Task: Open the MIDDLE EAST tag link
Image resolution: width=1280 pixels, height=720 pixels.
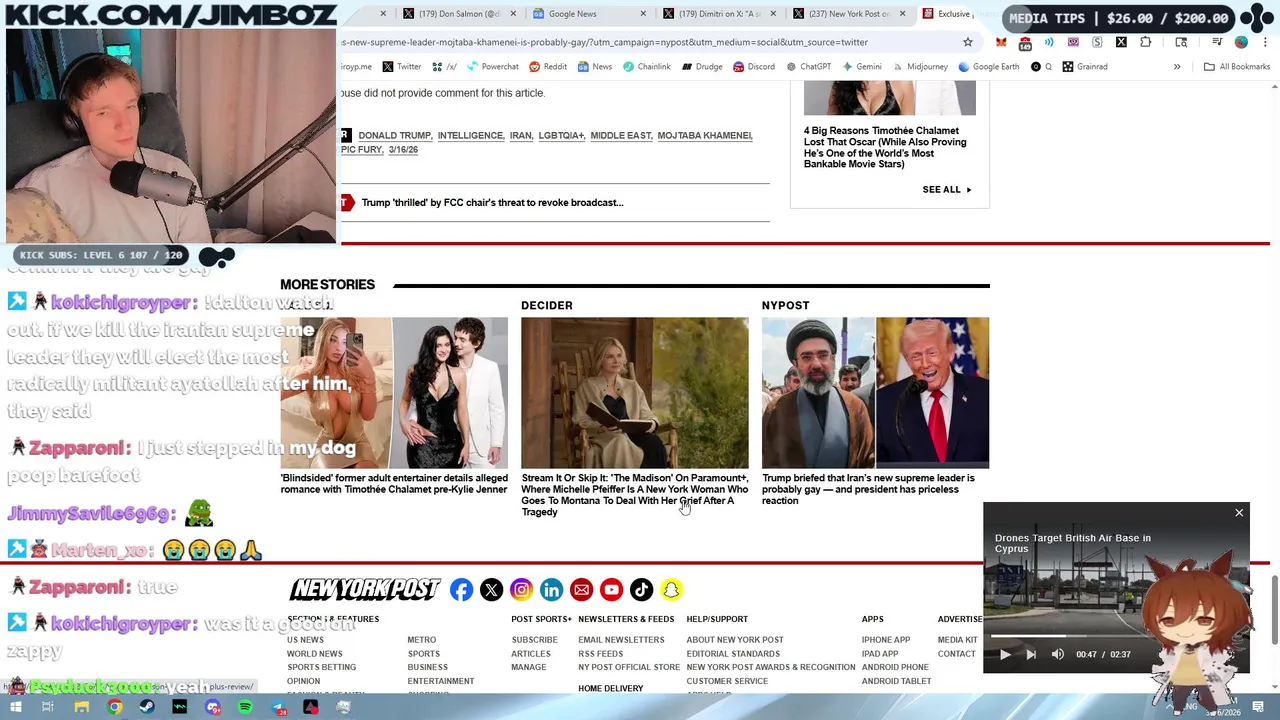Action: pos(621,135)
